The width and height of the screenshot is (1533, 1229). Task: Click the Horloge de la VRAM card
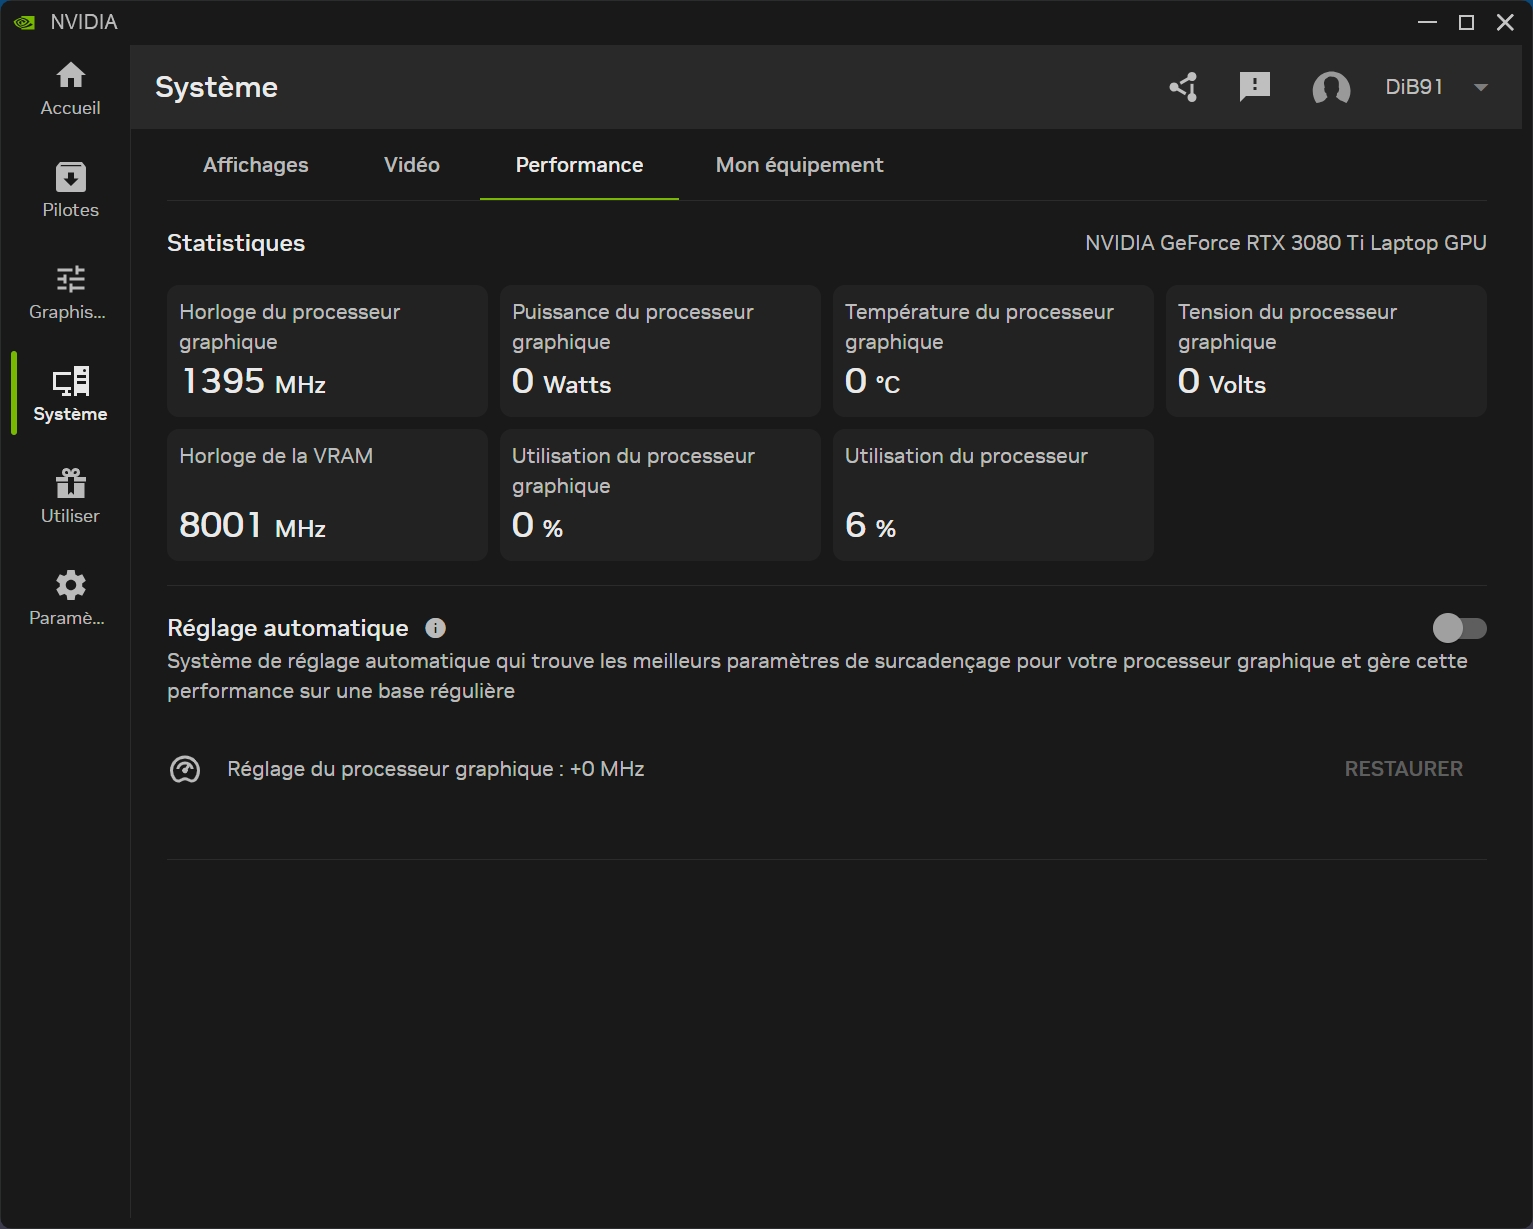[x=327, y=495]
